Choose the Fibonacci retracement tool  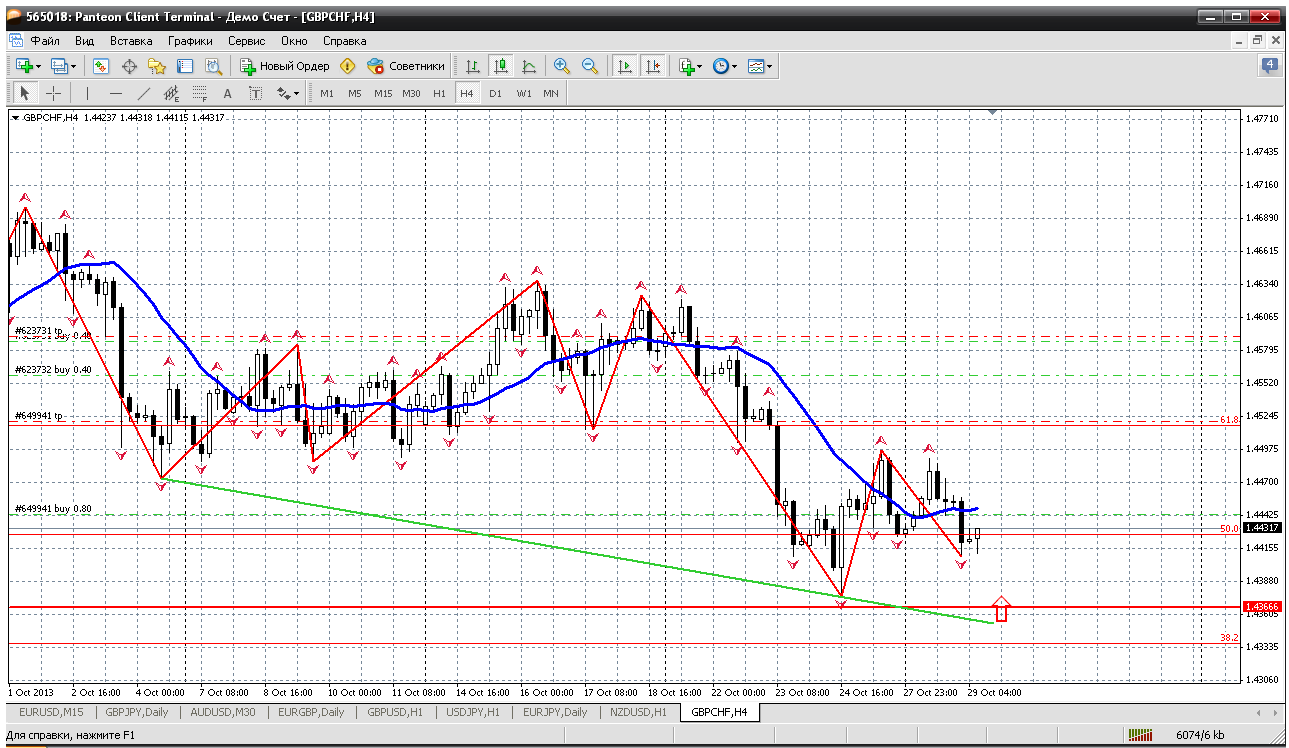point(199,93)
